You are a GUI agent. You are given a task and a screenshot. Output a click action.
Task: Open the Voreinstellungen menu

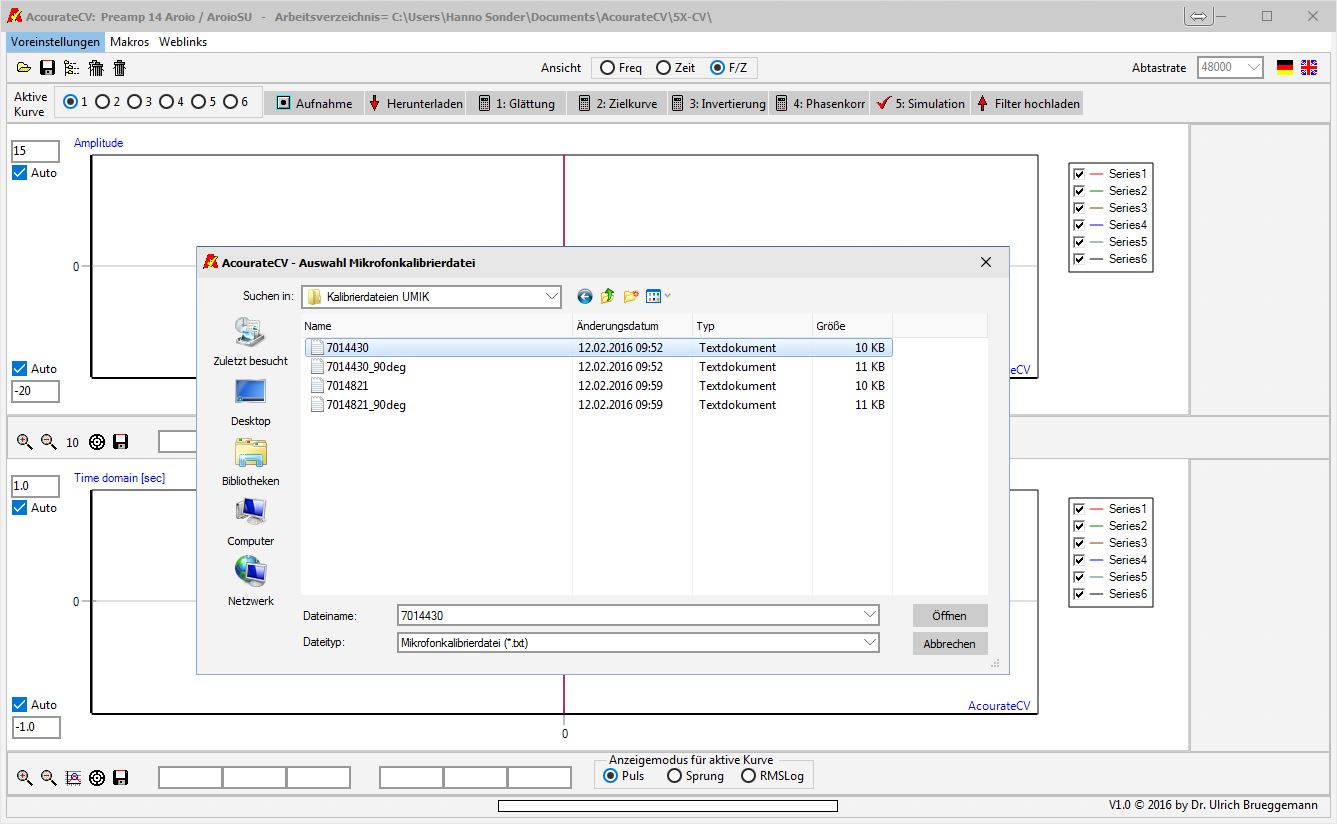56,42
